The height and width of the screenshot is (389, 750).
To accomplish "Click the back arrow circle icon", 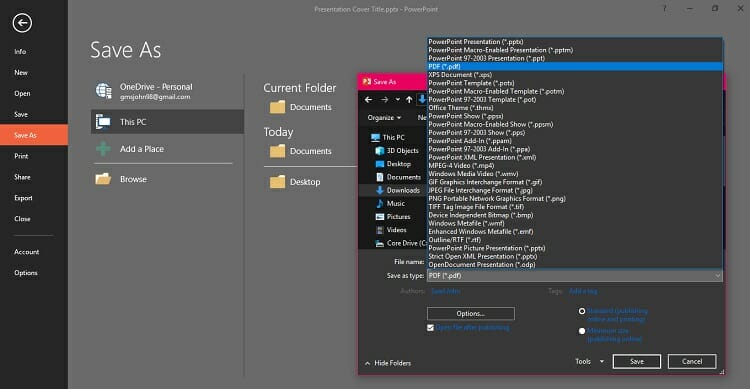I will [22, 23].
